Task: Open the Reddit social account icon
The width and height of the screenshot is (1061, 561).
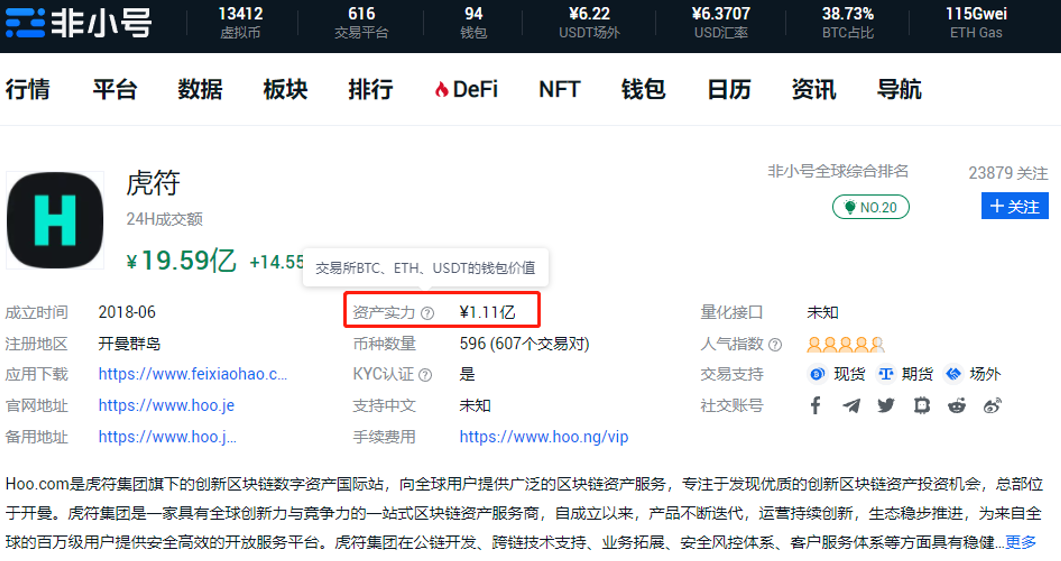Action: [957, 406]
